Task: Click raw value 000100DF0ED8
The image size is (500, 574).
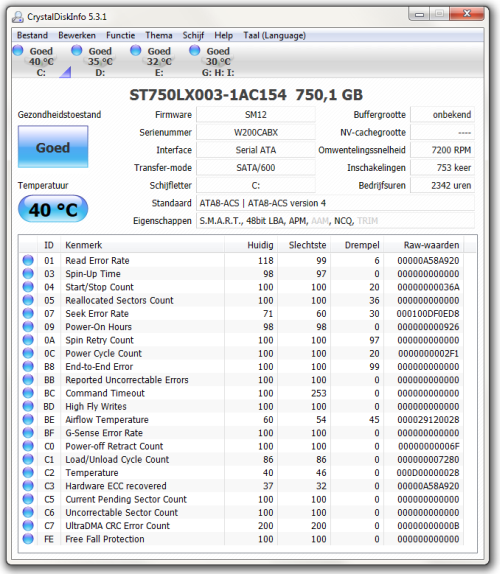Action: point(428,314)
